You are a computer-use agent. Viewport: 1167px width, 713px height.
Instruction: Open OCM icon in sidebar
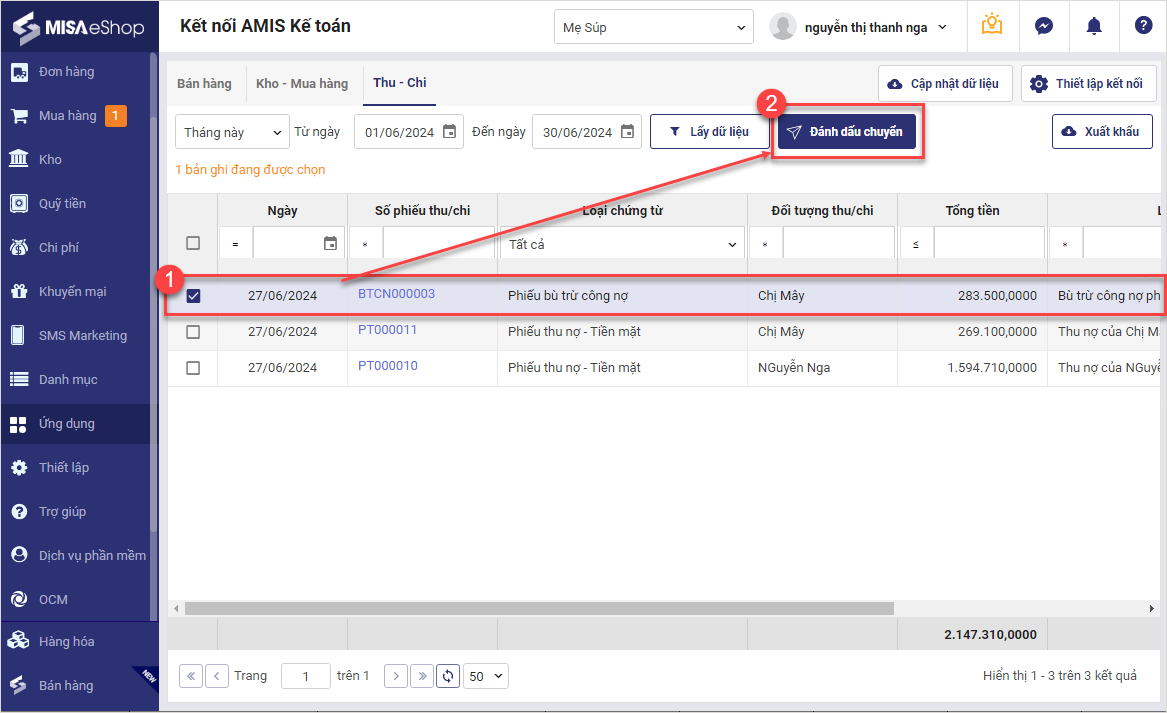tap(19, 599)
